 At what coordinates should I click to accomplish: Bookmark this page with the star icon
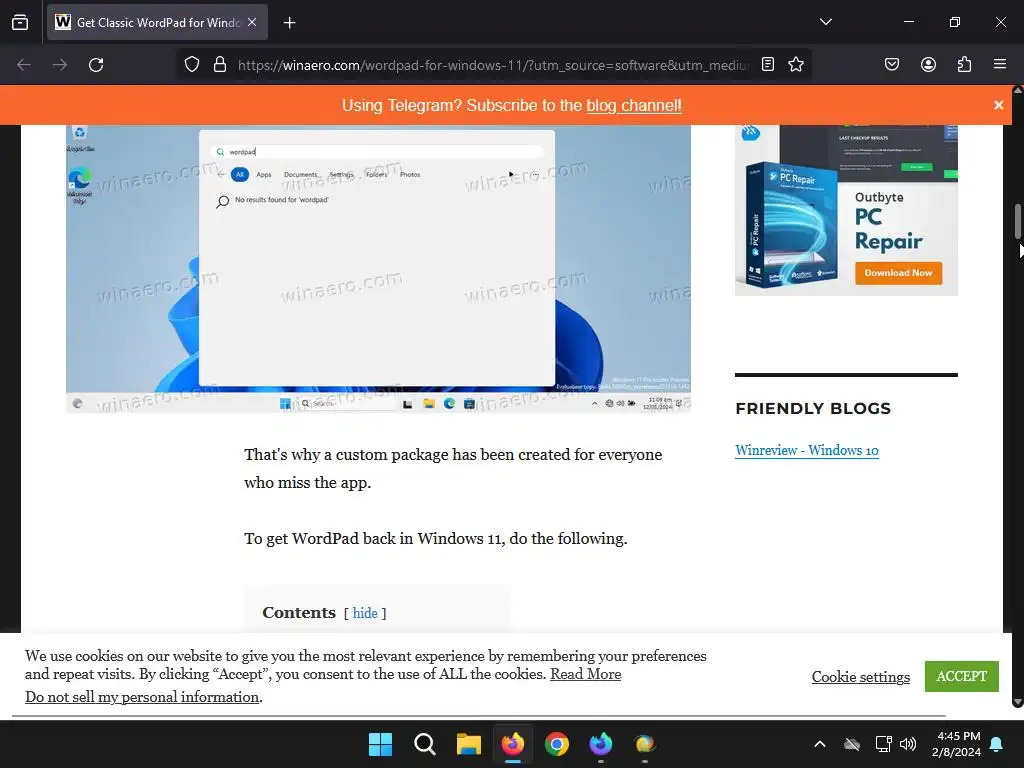pos(795,65)
